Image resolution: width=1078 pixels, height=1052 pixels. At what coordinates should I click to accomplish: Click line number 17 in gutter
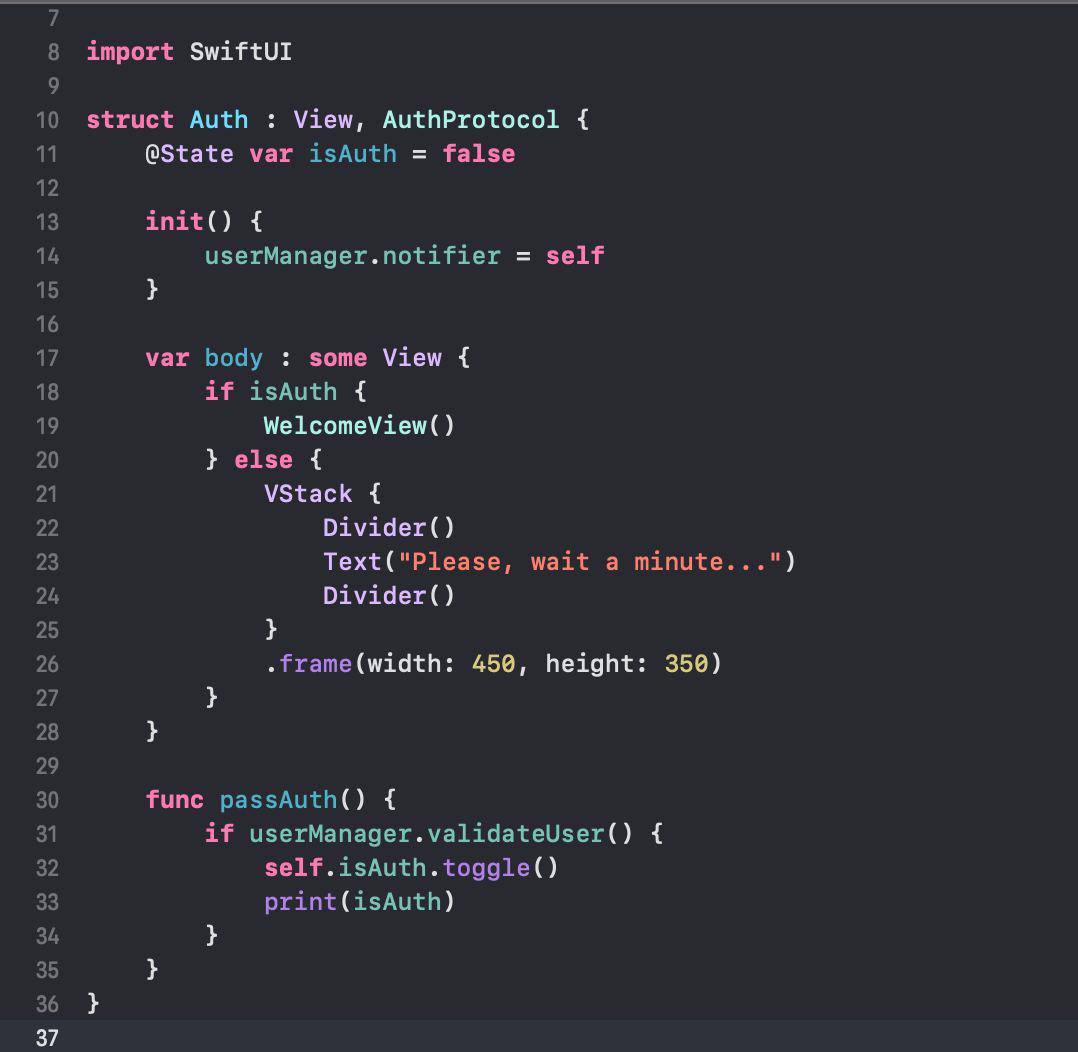click(47, 358)
